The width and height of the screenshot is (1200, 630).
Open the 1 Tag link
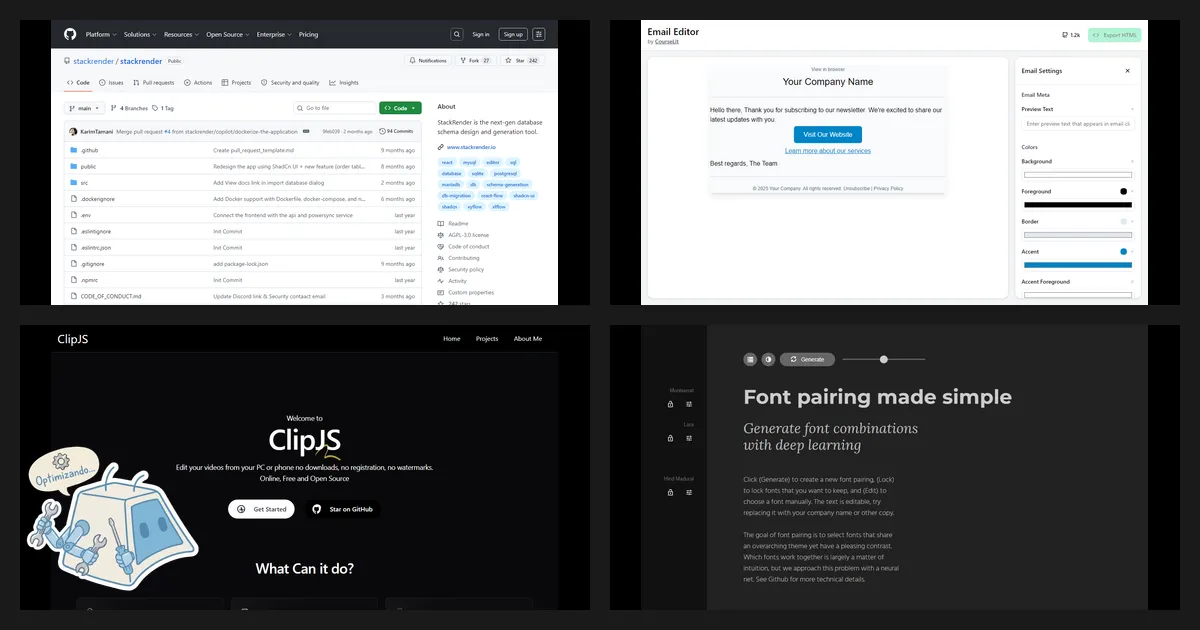click(x=163, y=108)
